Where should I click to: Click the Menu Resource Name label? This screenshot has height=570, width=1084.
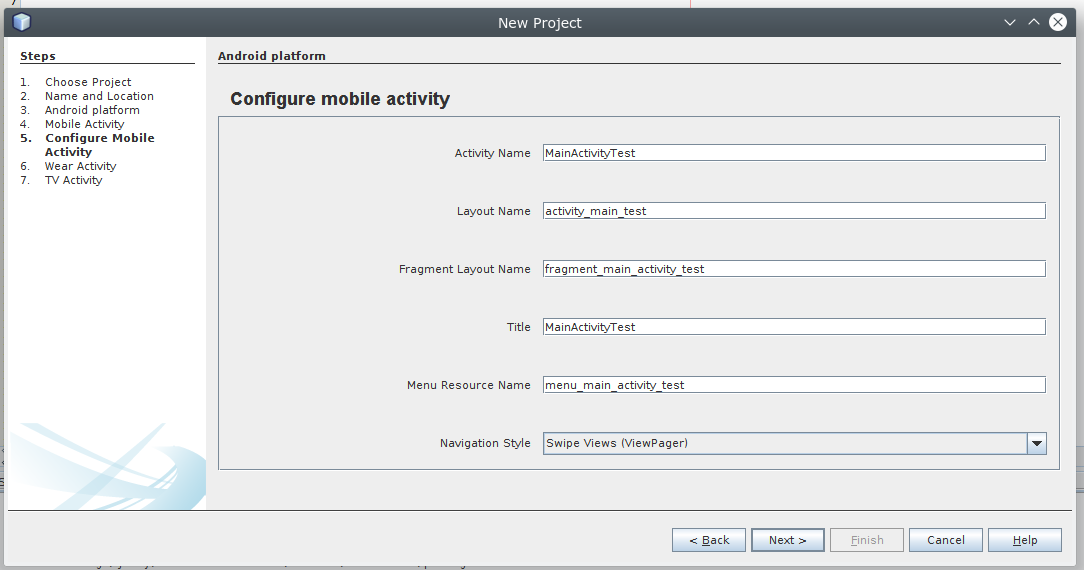pyautogui.click(x=469, y=385)
